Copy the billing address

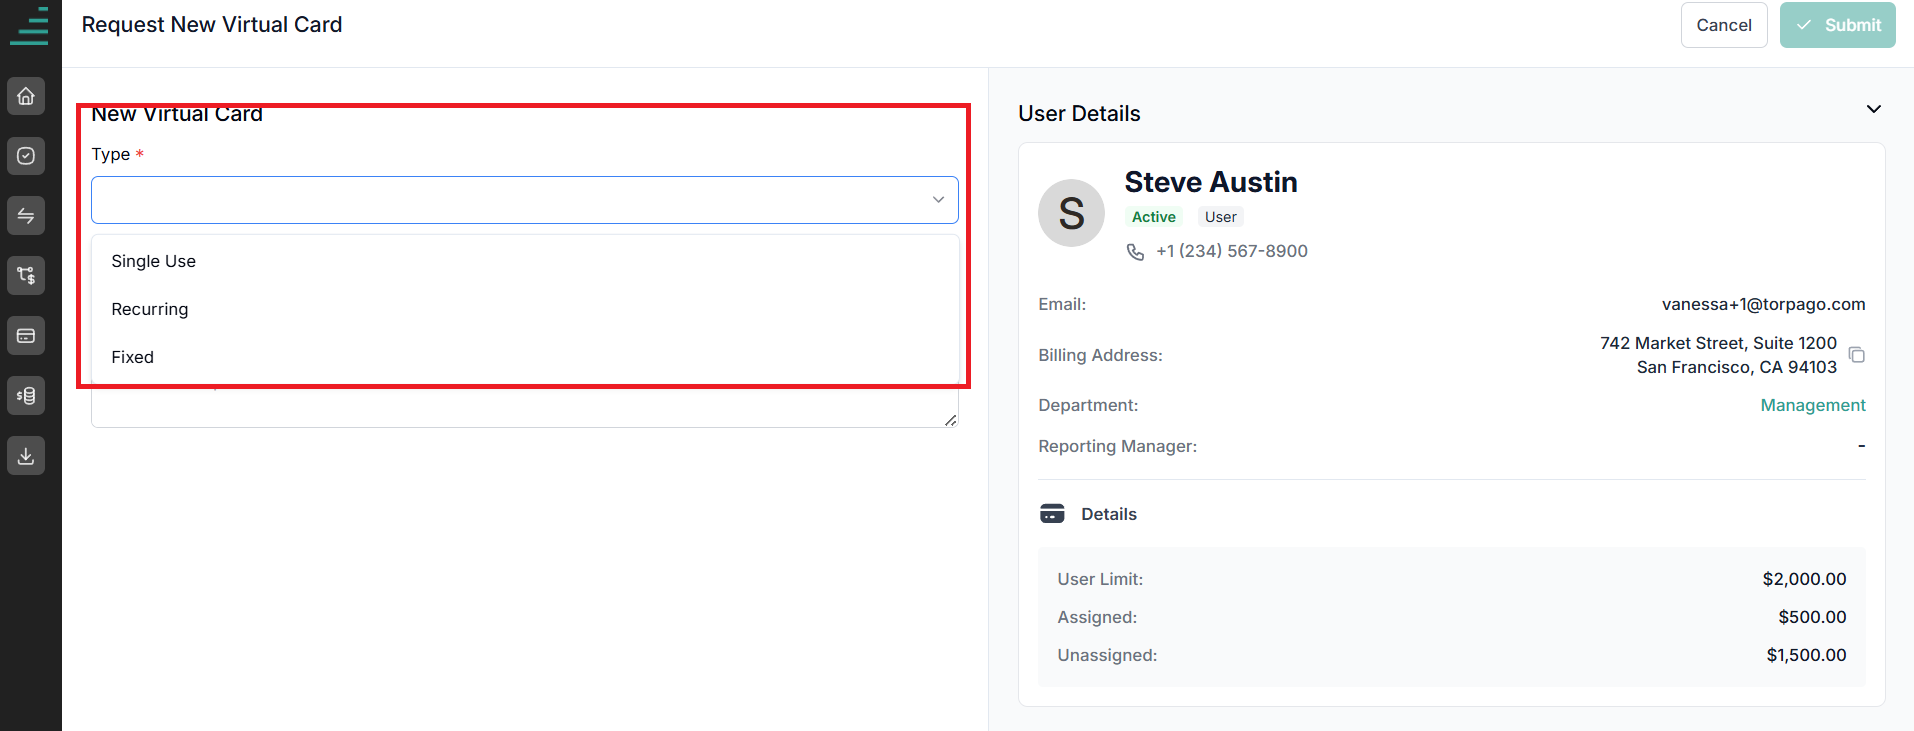click(1857, 355)
